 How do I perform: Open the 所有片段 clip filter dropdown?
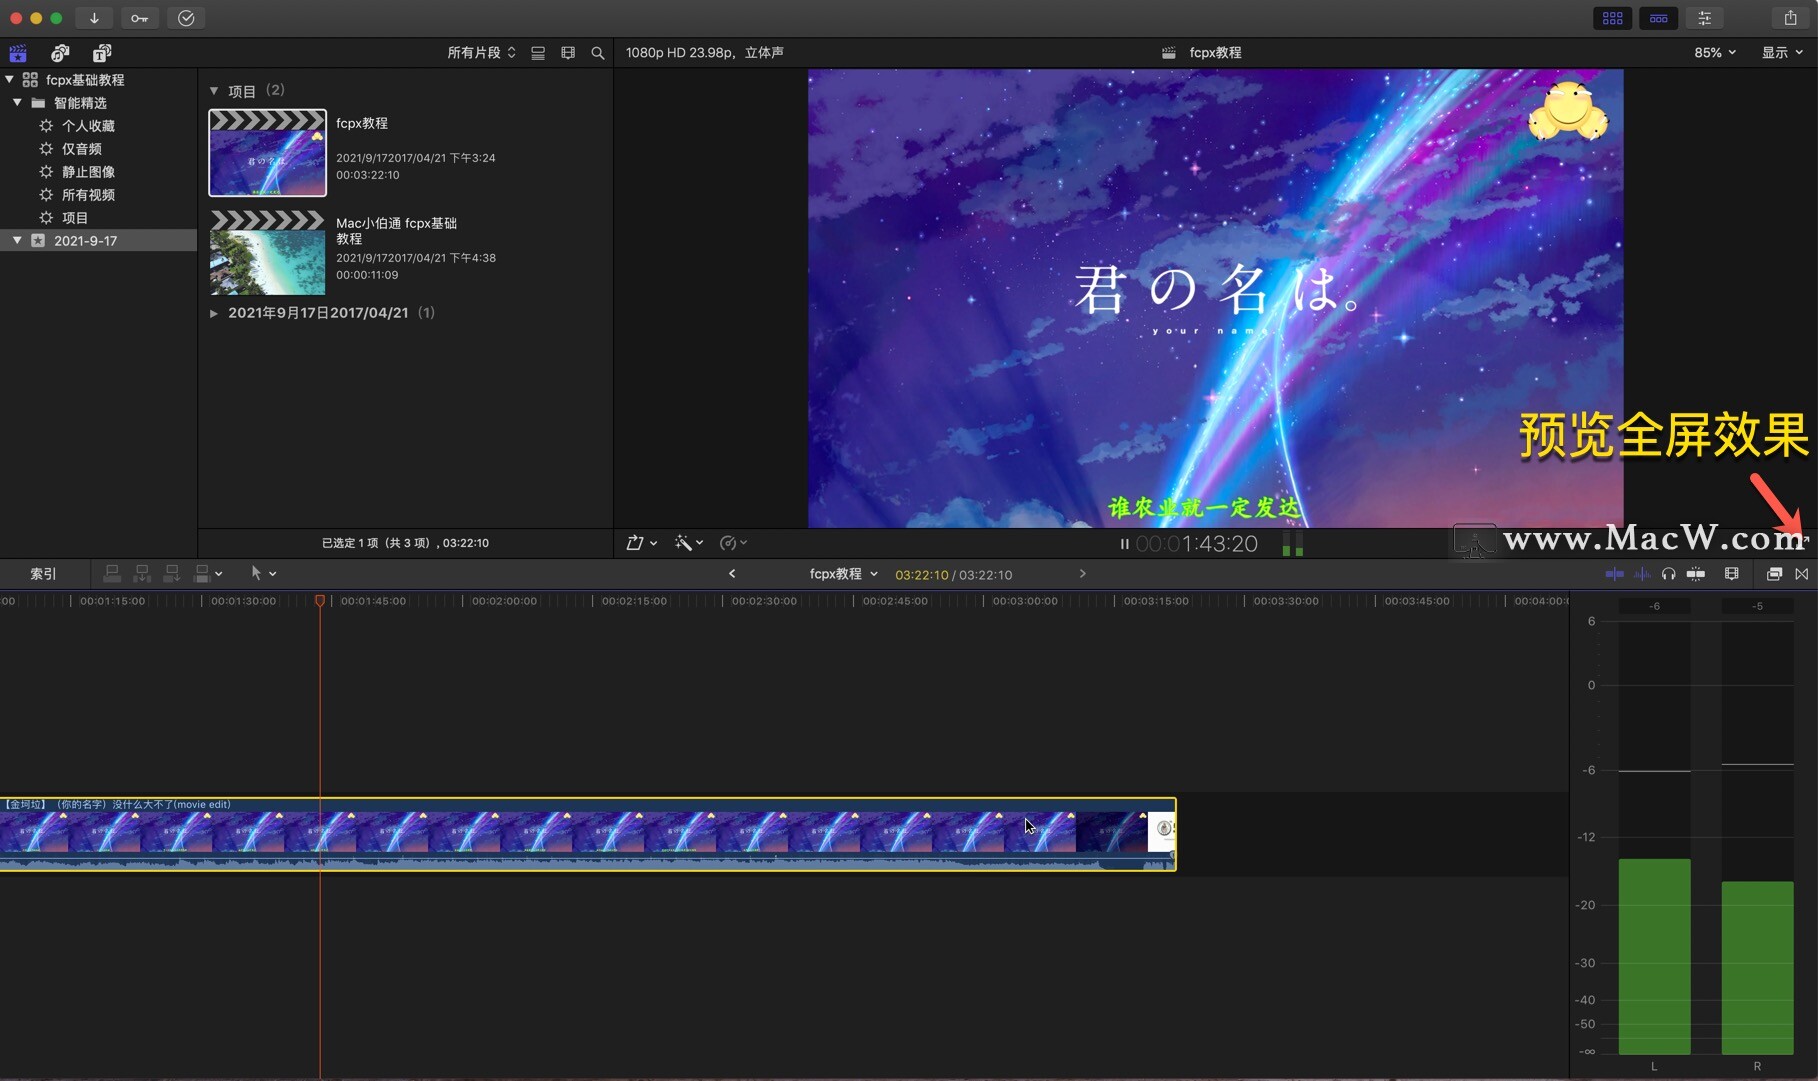pyautogui.click(x=481, y=53)
